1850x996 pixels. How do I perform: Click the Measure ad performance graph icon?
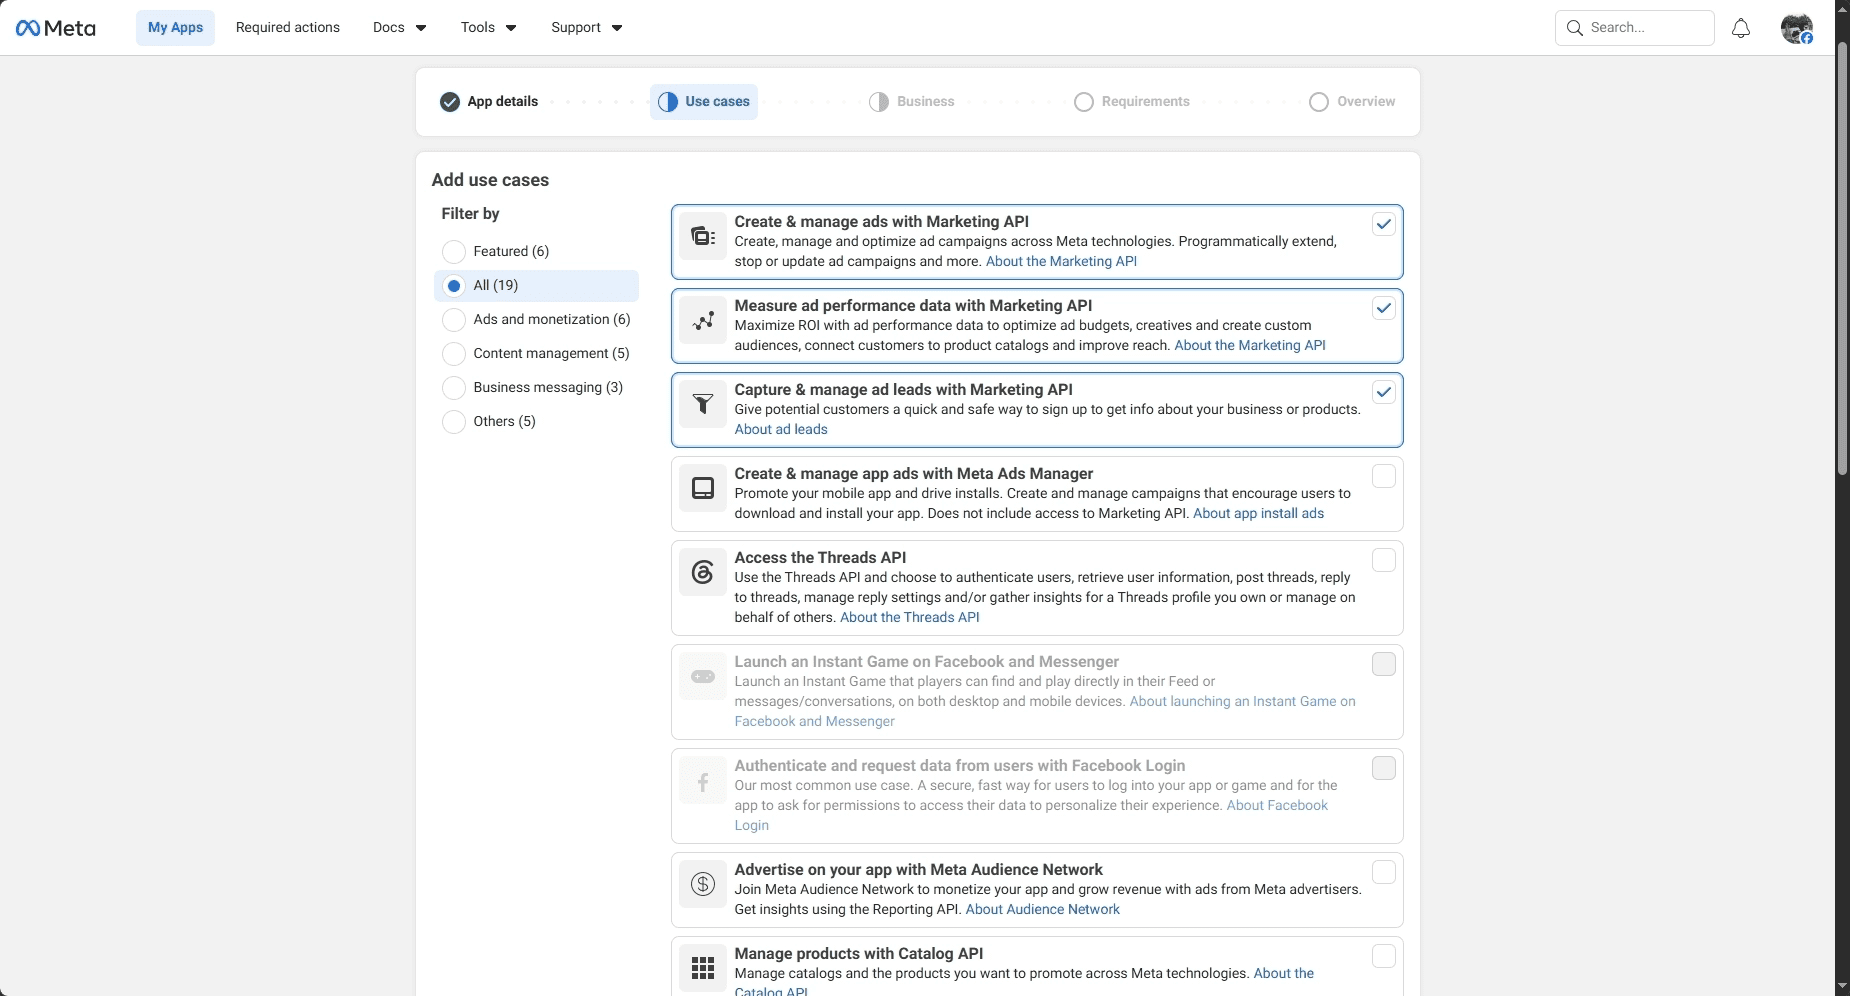click(x=703, y=320)
